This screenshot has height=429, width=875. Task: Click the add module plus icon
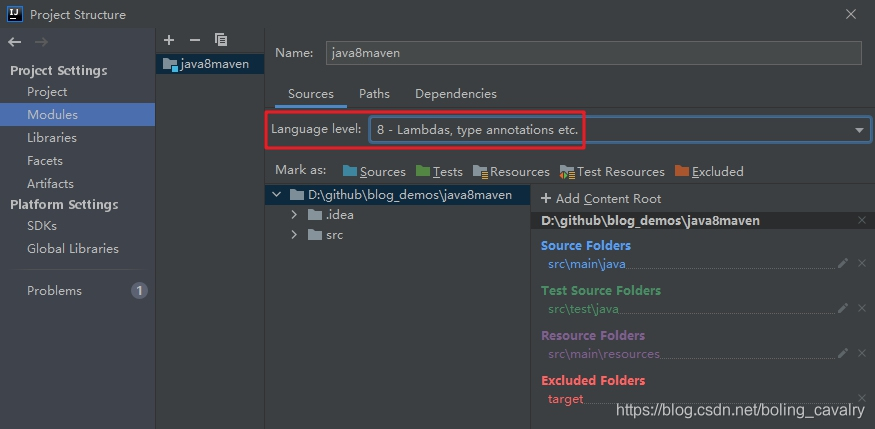[x=169, y=40]
